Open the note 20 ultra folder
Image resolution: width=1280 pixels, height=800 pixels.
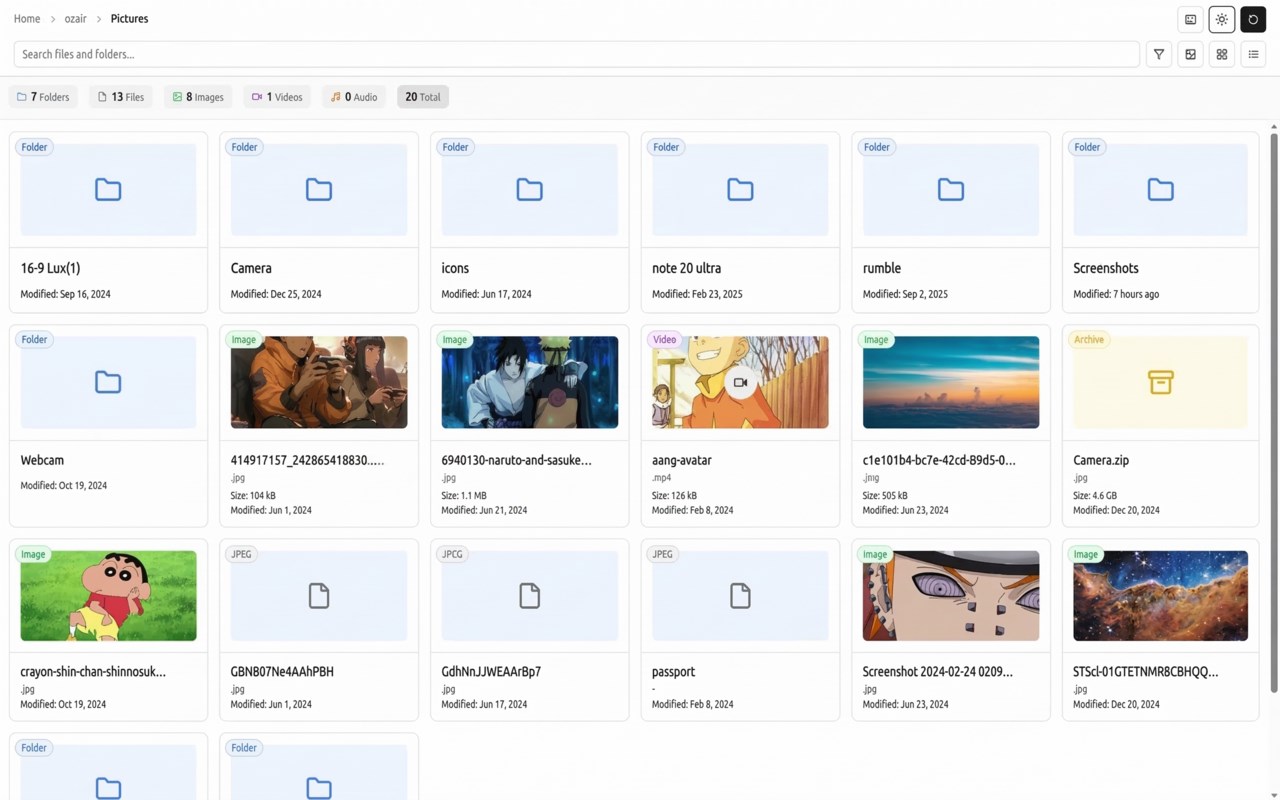[x=740, y=220]
